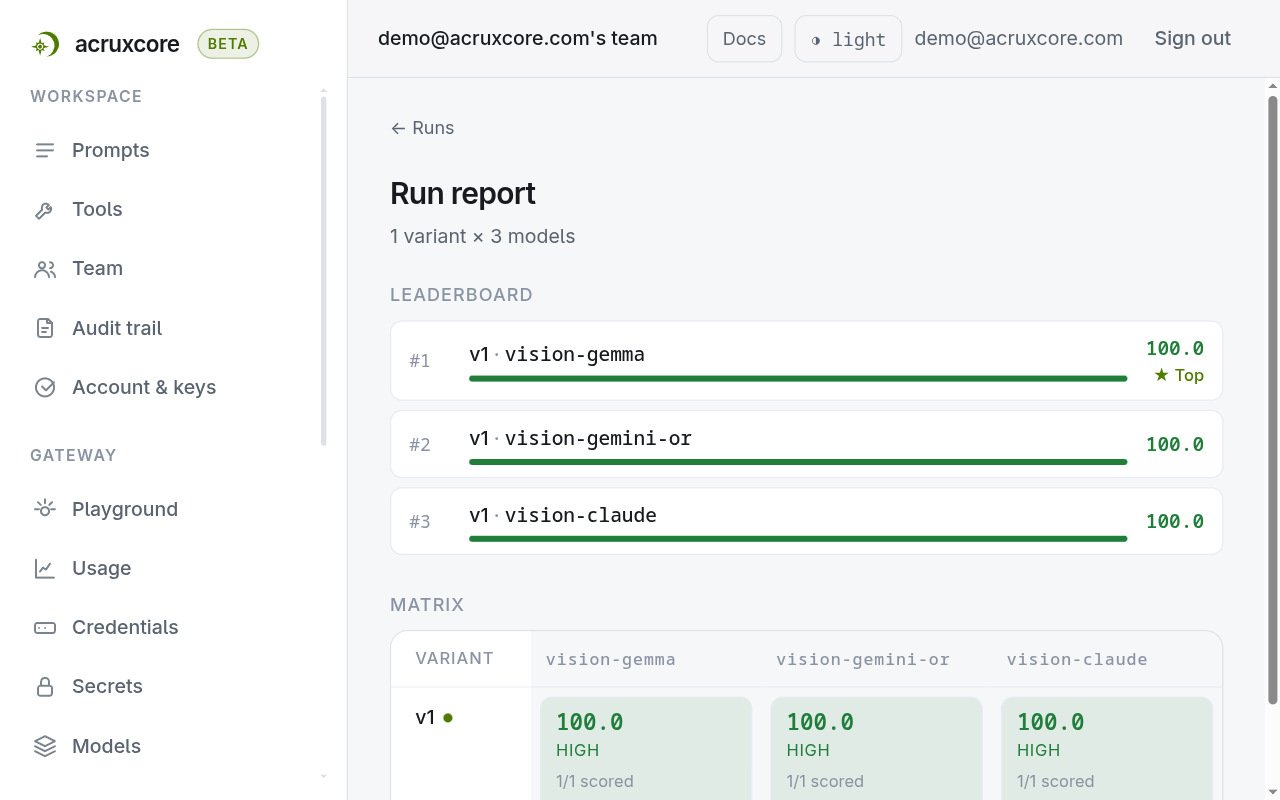
Task: Click the Usage chart icon
Action: tap(45, 568)
